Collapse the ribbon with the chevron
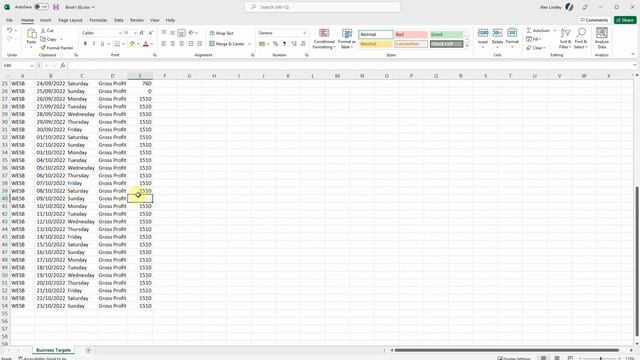The height and width of the screenshot is (360, 640). (x=633, y=54)
